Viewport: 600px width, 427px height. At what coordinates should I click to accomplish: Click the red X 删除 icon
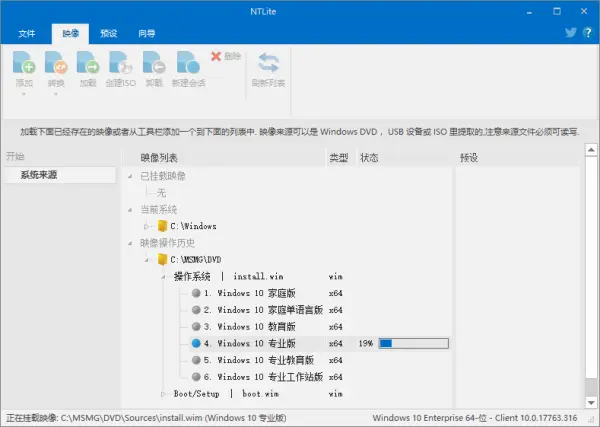(x=216, y=57)
